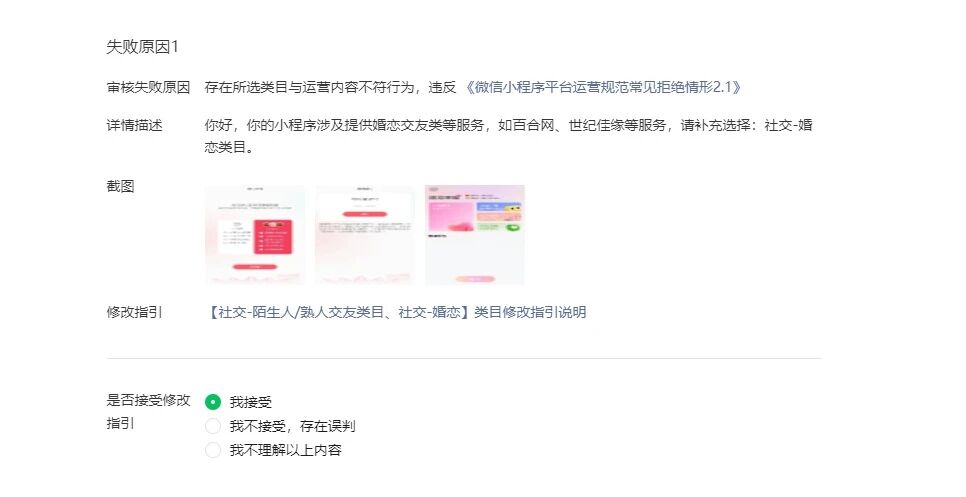
Task: Click the 是否接受修改指引 field label
Action: [148, 412]
